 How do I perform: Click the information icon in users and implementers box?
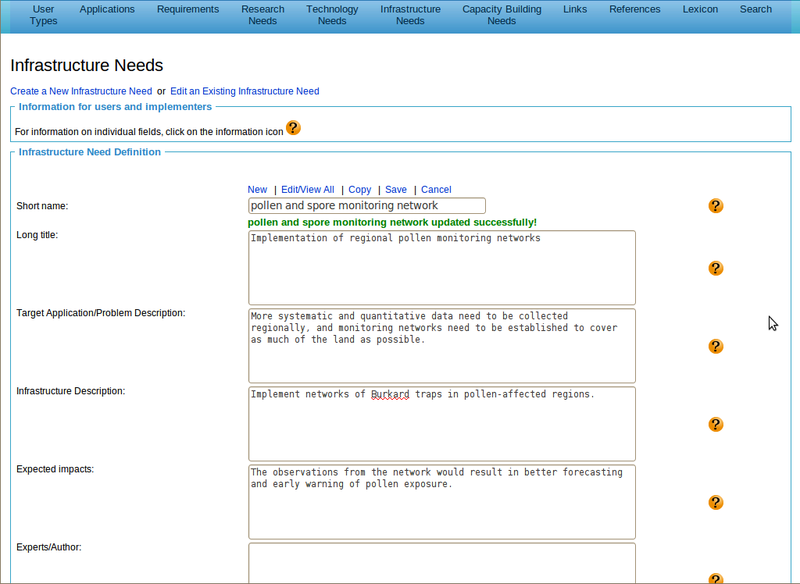pos(293,128)
